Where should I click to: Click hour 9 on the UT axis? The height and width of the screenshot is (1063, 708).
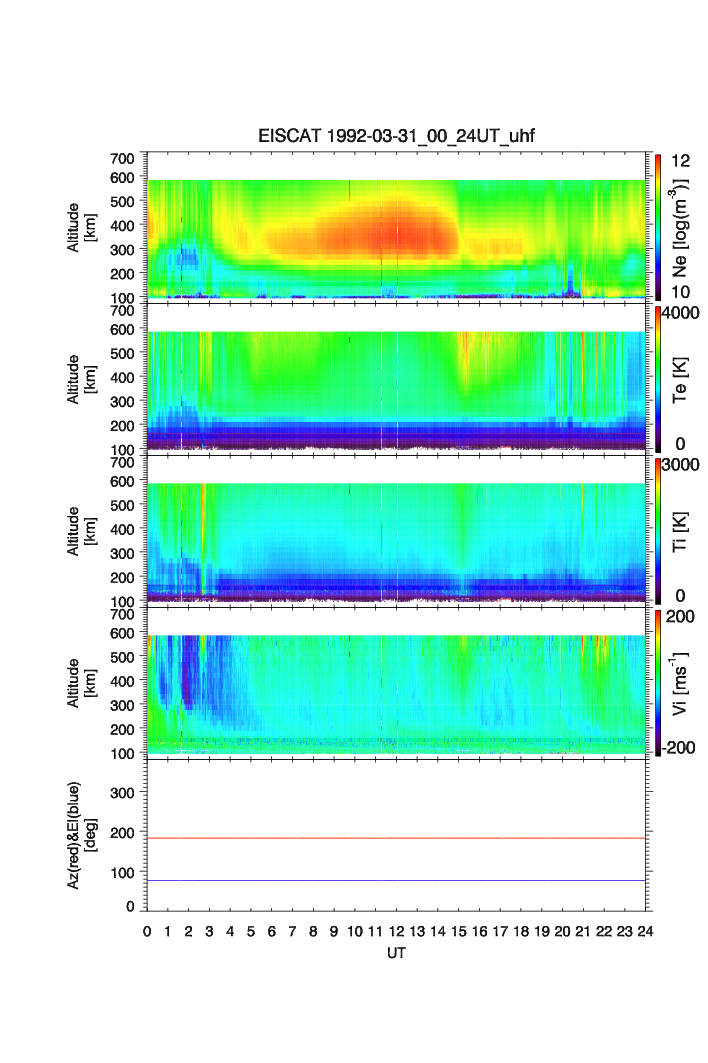point(334,931)
